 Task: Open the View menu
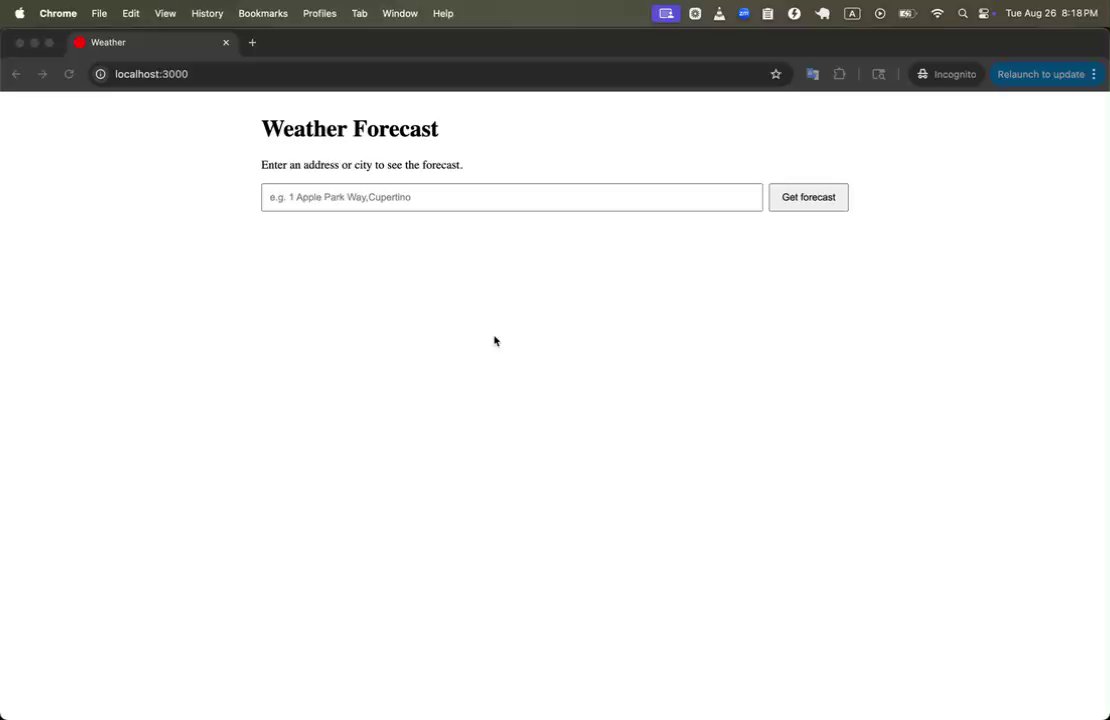(x=165, y=13)
